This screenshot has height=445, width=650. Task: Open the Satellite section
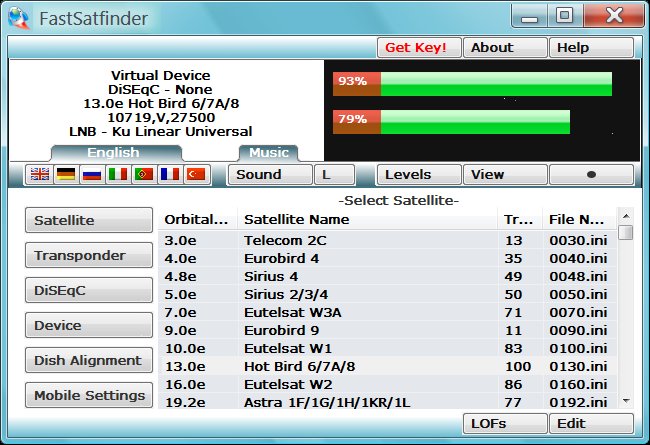(x=89, y=220)
